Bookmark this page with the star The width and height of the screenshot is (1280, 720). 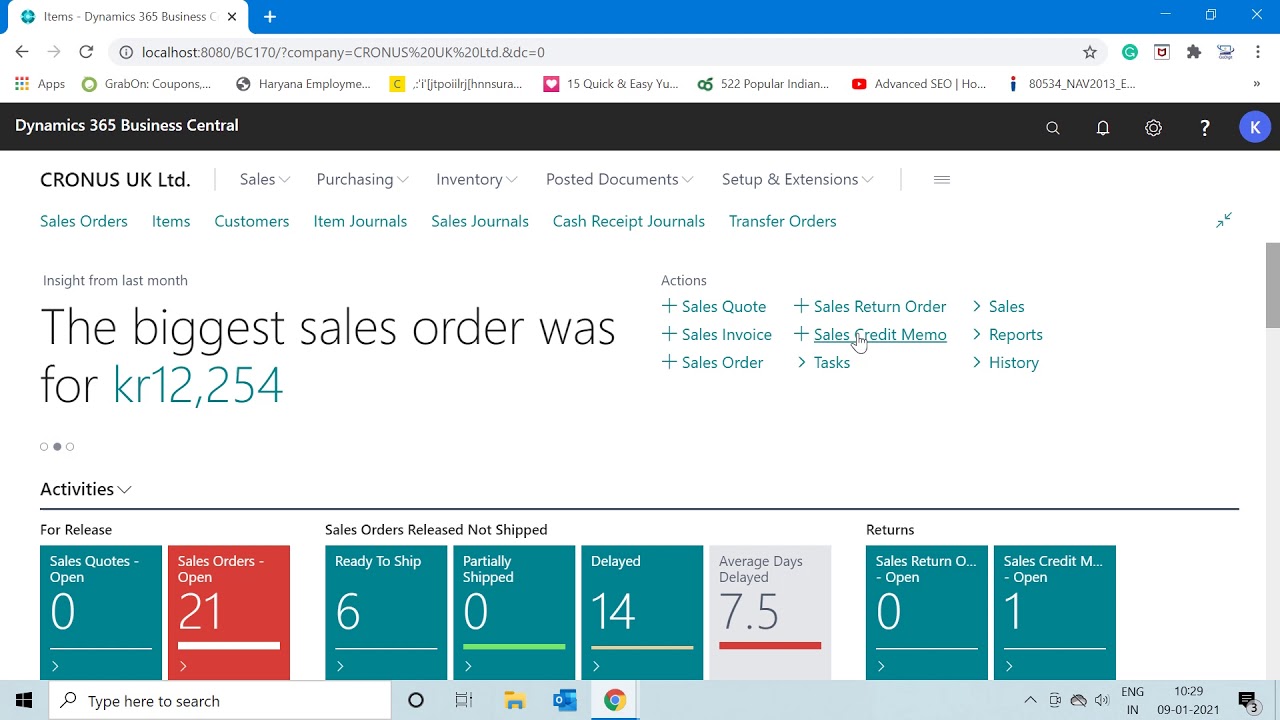[x=1090, y=52]
